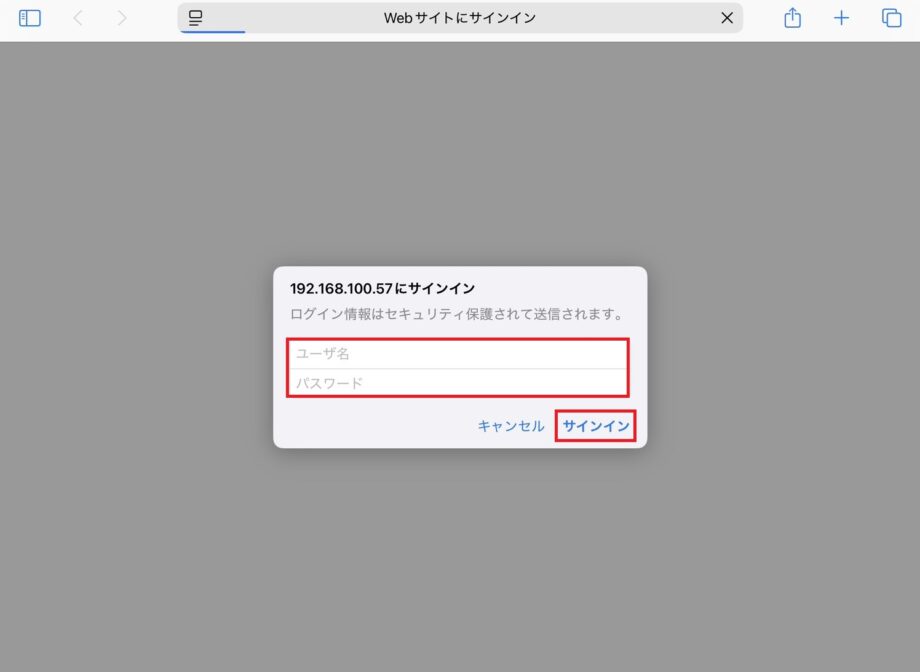The image size is (920, 672).
Task: Click blank dialog area left of キャンセル
Action: point(370,426)
